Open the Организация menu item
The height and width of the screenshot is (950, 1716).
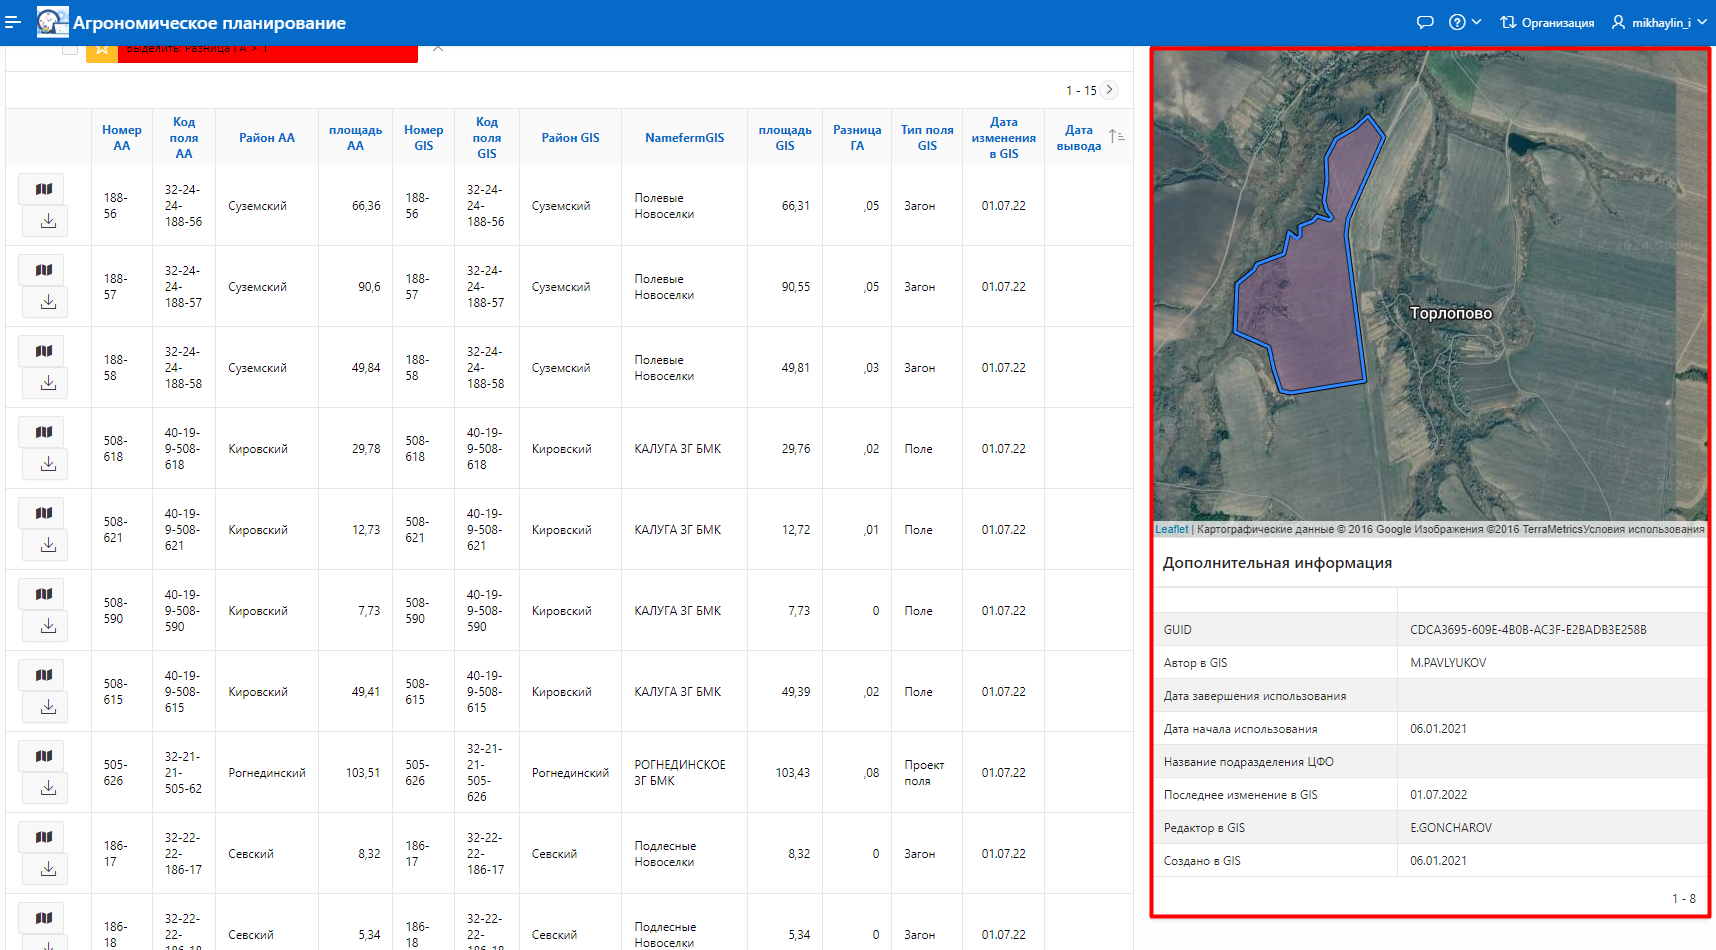(x=1547, y=22)
